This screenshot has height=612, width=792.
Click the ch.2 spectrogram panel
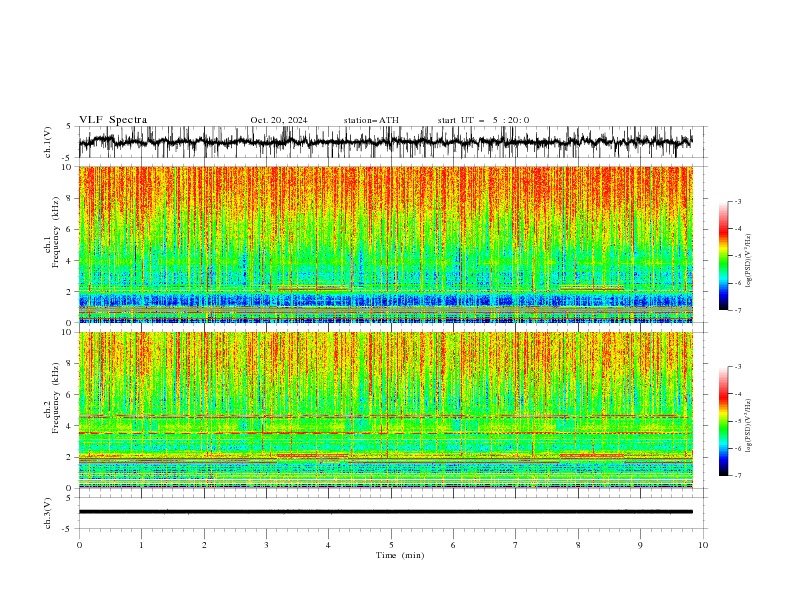coord(386,410)
